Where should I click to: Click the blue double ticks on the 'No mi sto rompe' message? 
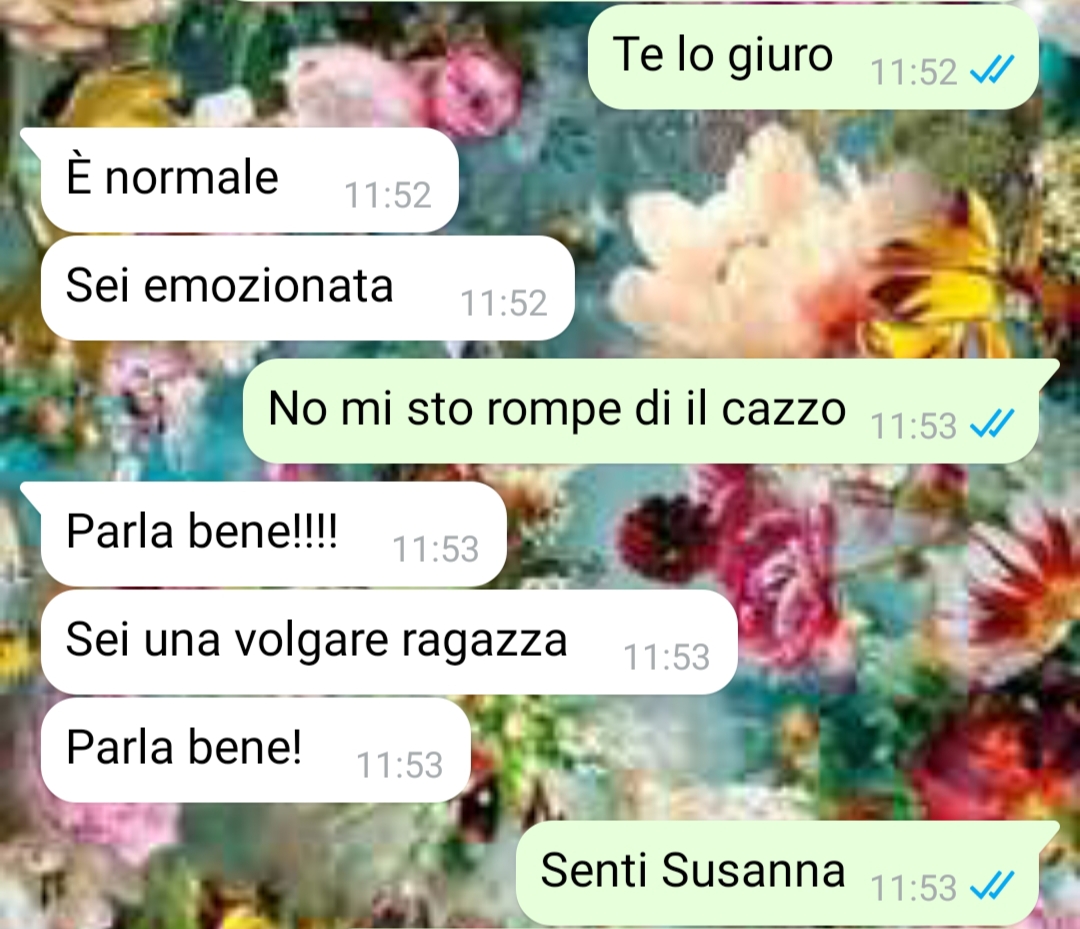click(x=992, y=424)
